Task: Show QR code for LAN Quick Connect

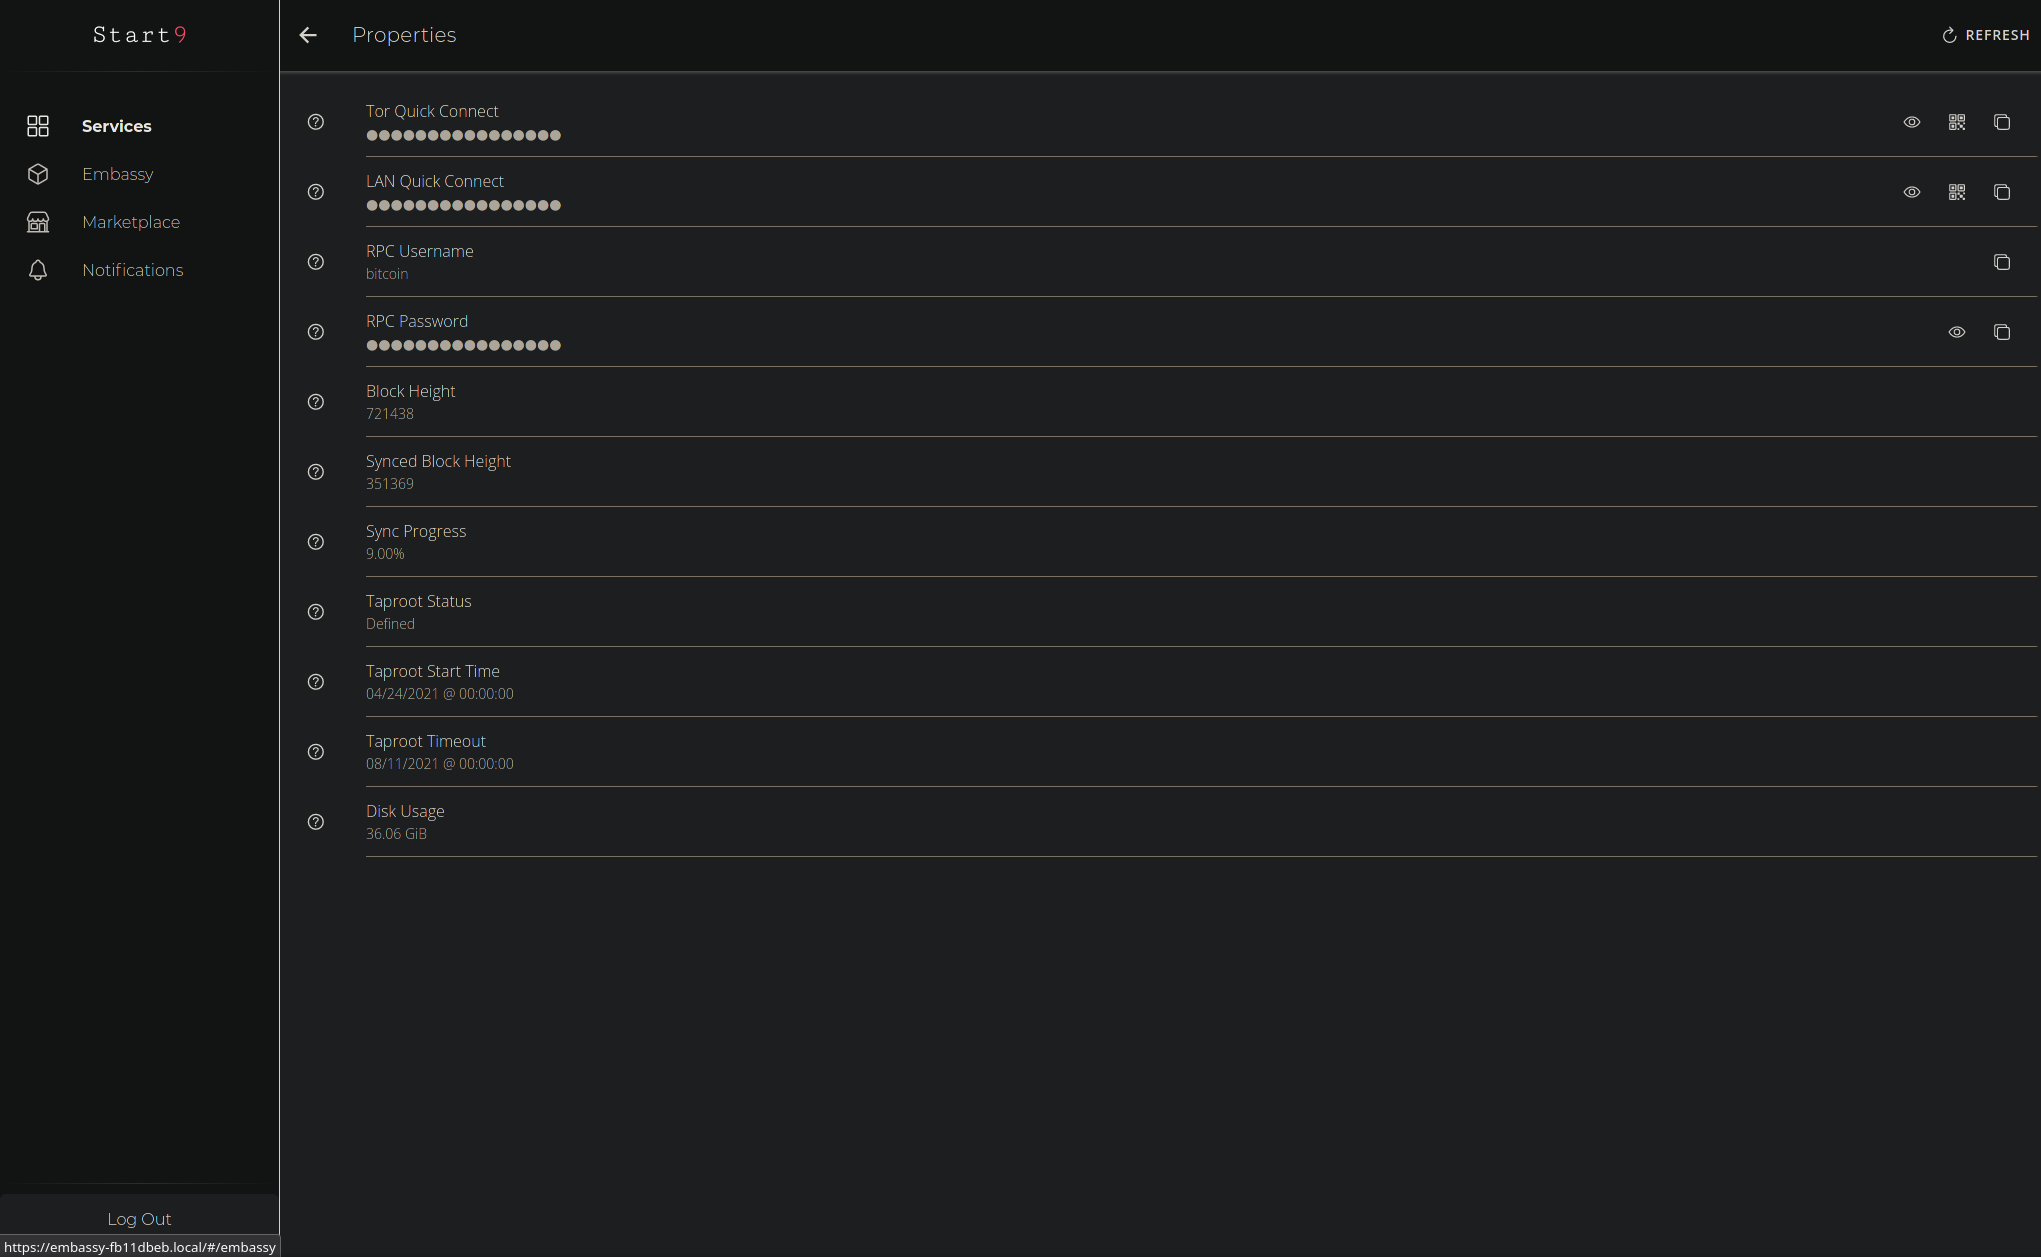Action: [x=1956, y=192]
